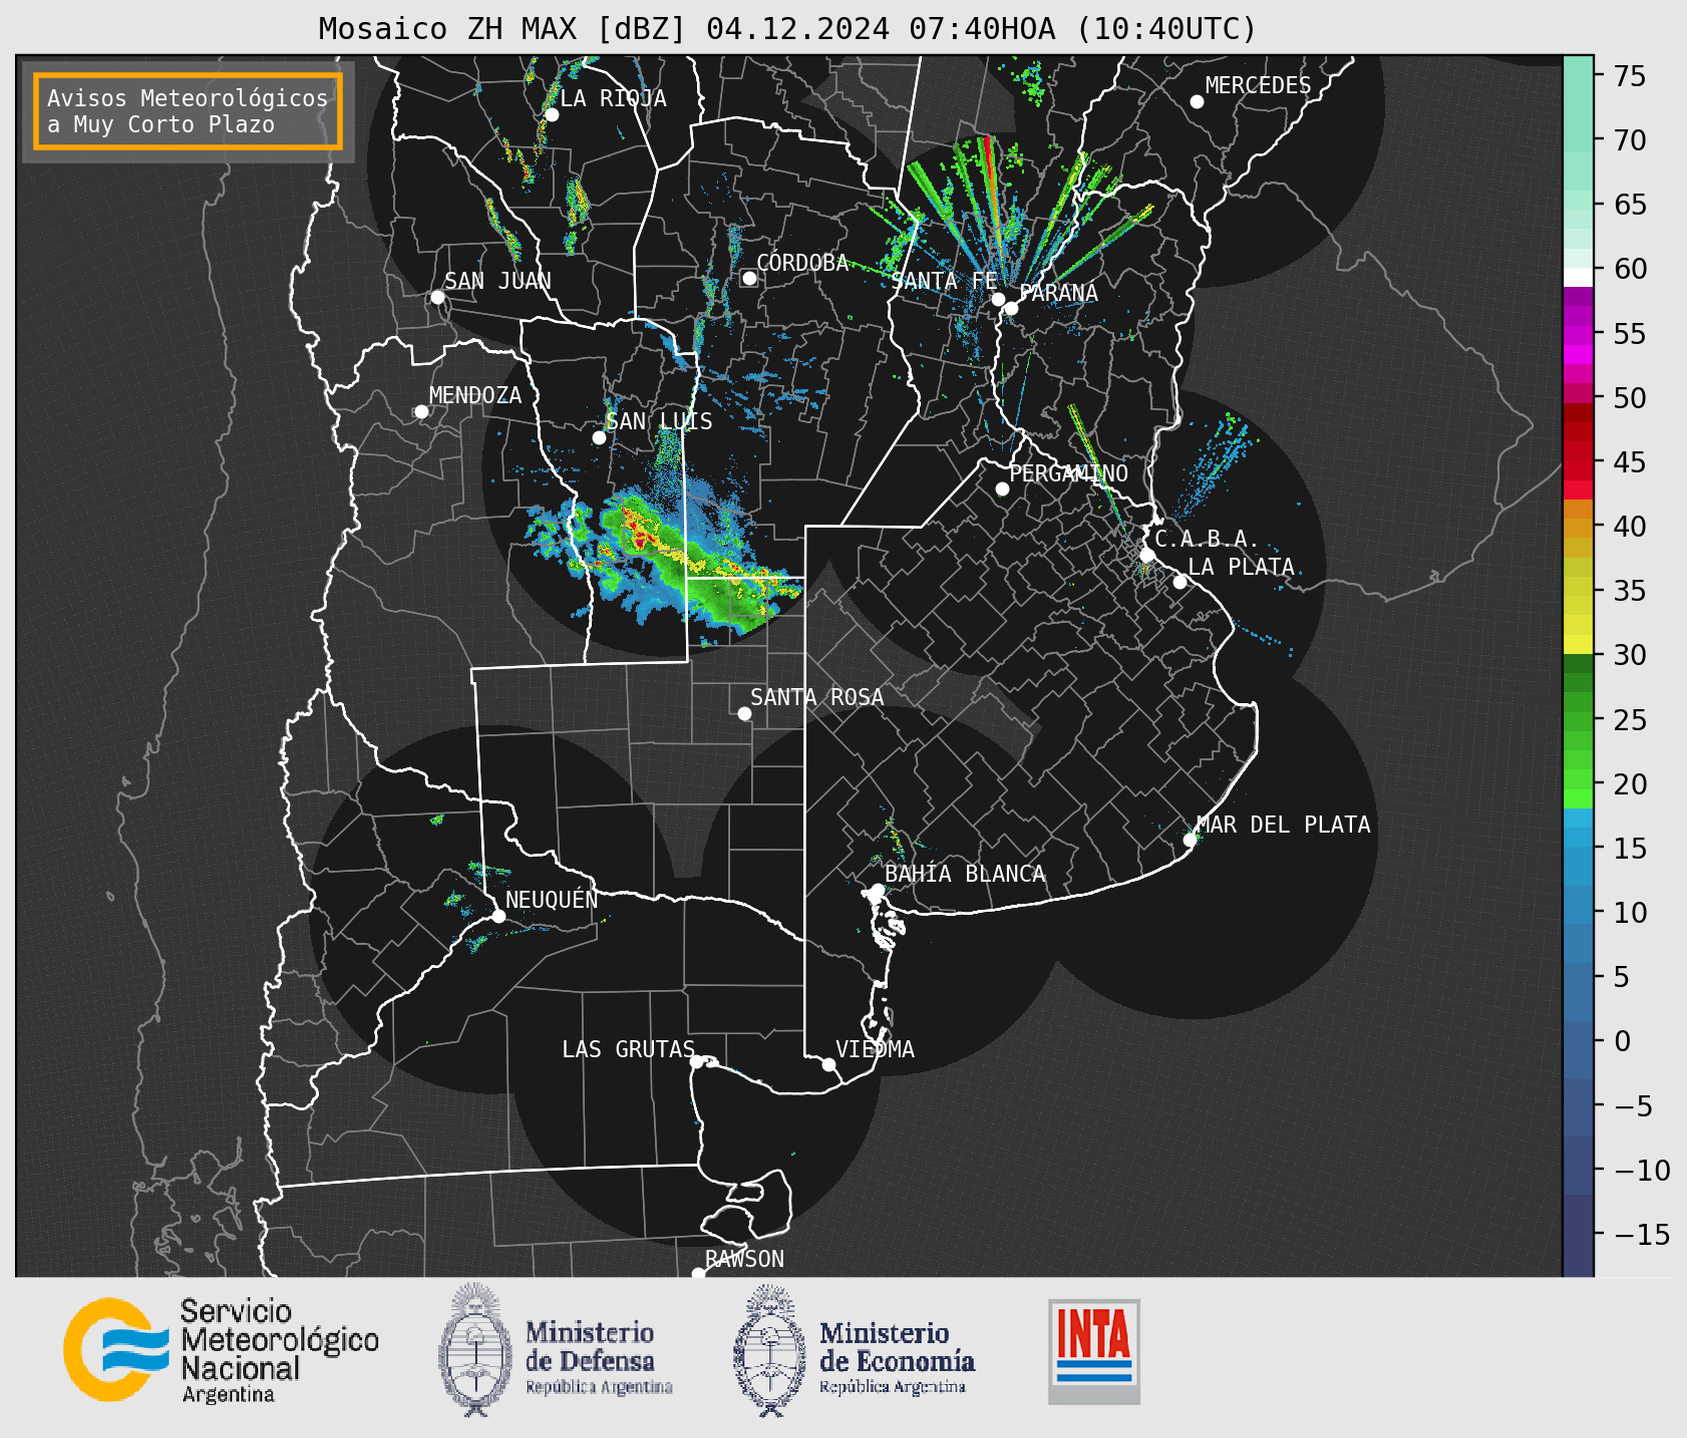The height and width of the screenshot is (1438, 1687).
Task: Click the VIEDMA city label
Action: (x=875, y=1049)
